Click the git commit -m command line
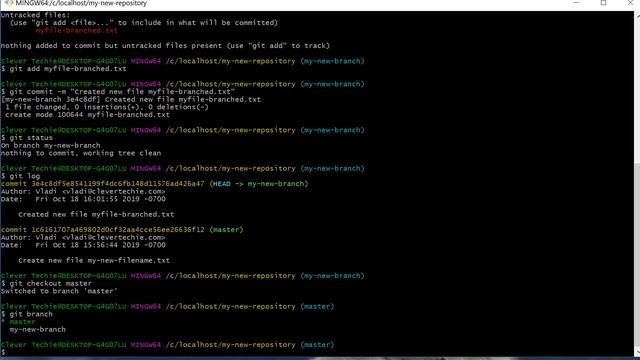Image resolution: width=640 pixels, height=360 pixels. (x=118, y=92)
